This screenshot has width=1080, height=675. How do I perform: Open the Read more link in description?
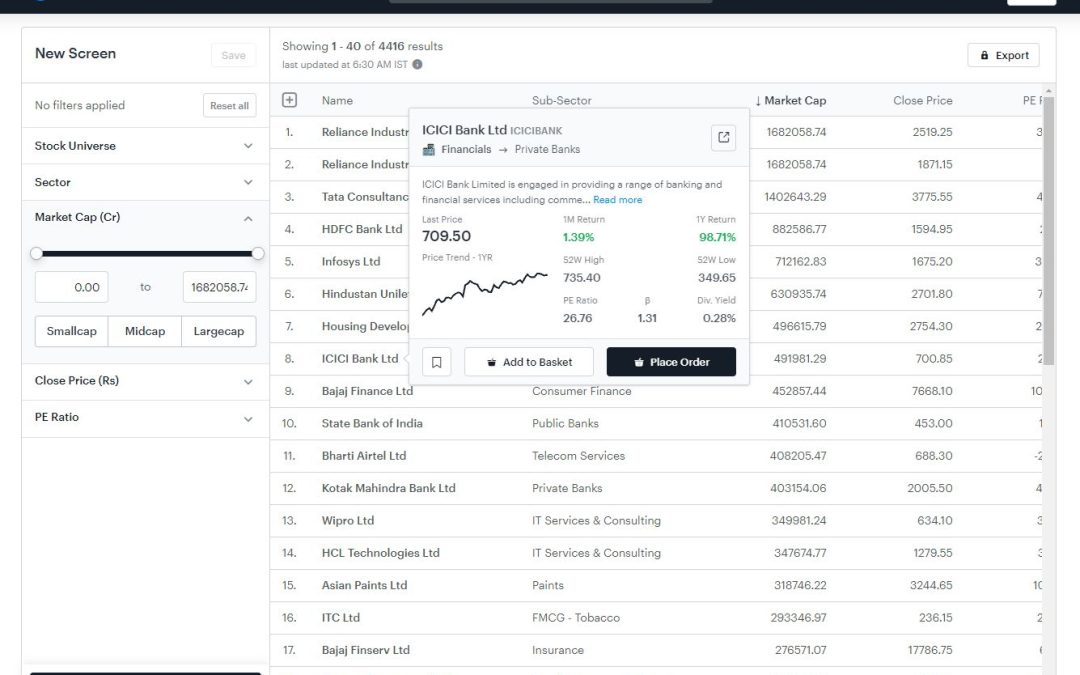coord(618,200)
